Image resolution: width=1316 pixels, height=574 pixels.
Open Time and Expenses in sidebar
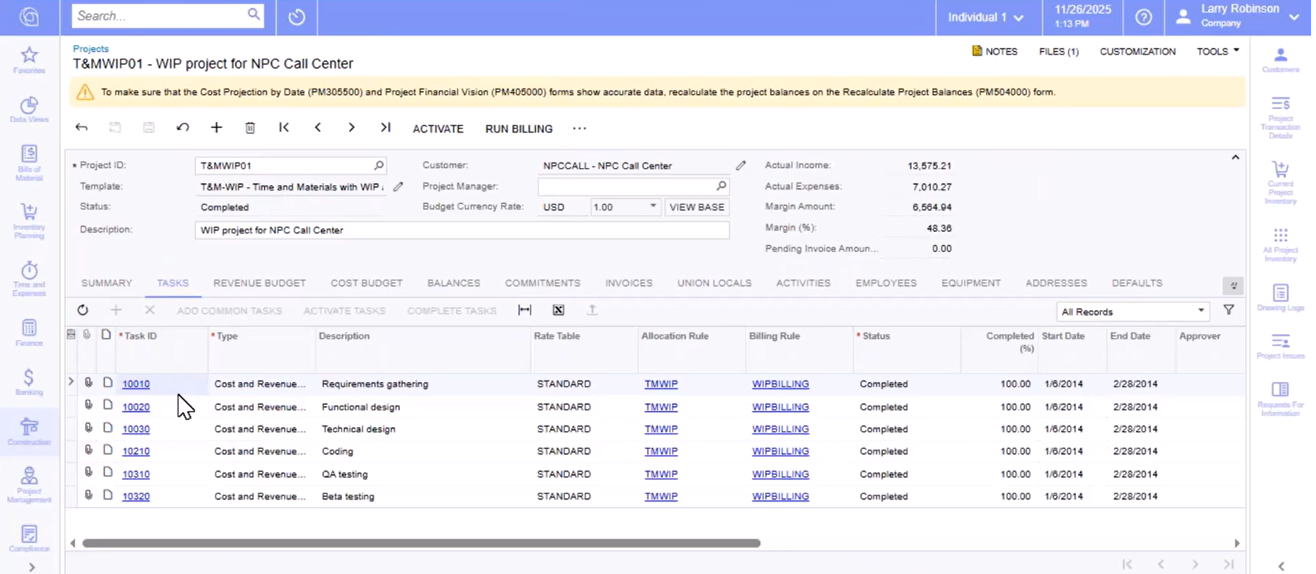(29, 277)
